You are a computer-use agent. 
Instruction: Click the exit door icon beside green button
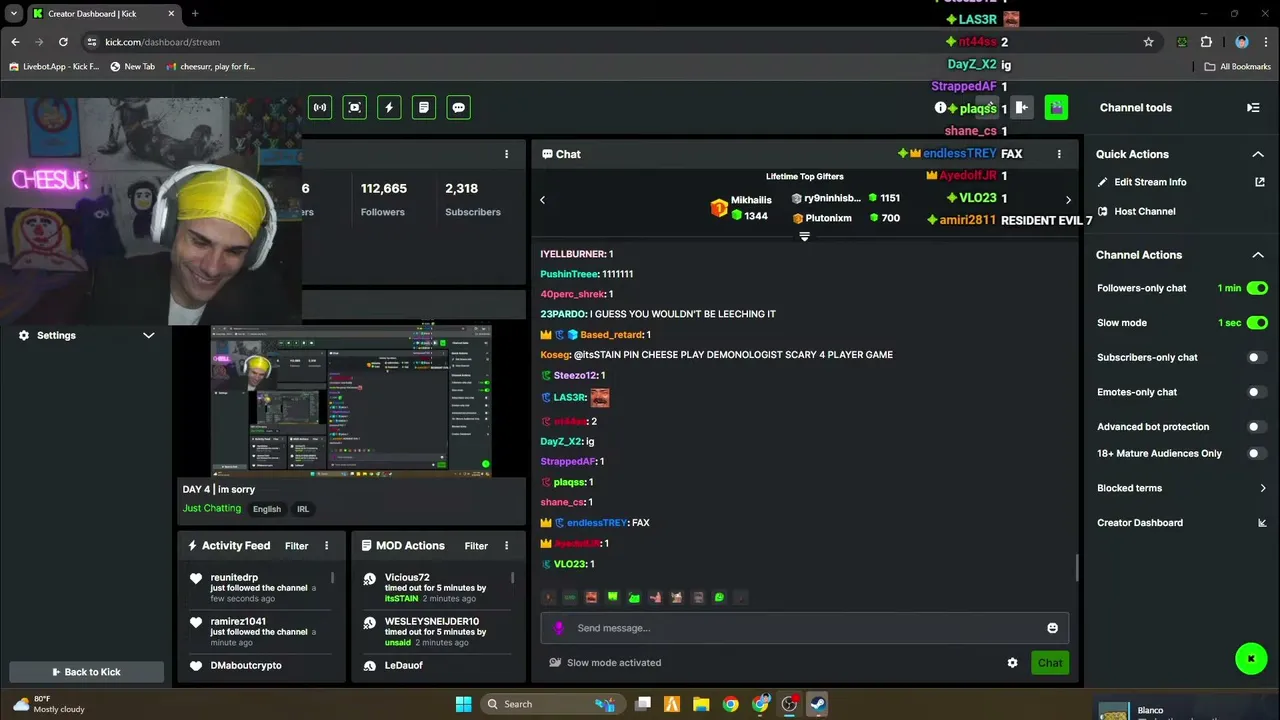tap(1021, 107)
